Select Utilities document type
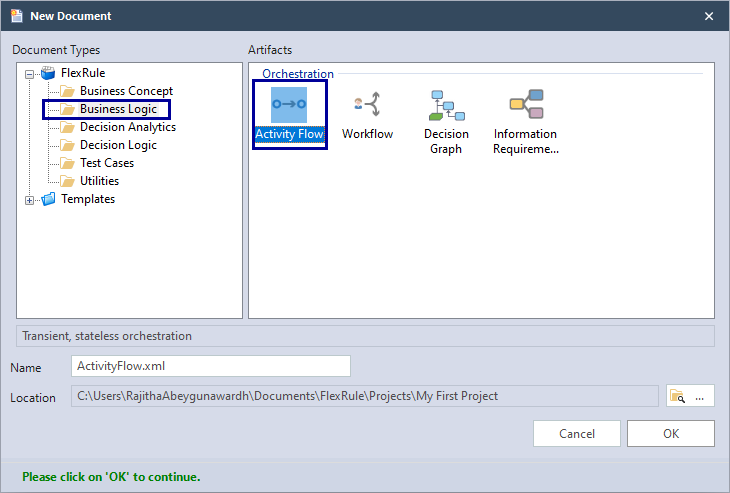This screenshot has height=493, width=730. (x=99, y=181)
